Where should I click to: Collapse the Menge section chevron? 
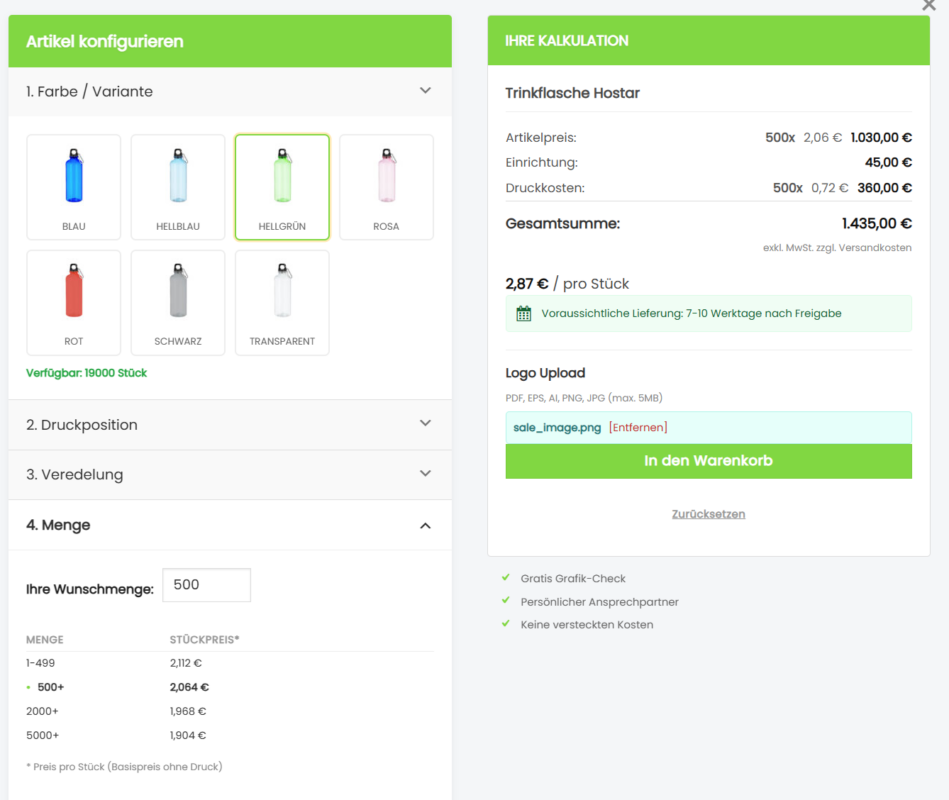pyautogui.click(x=425, y=525)
